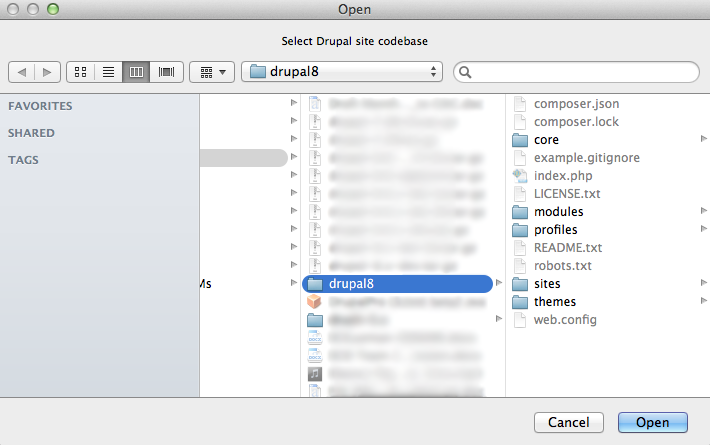Expand the core folder arrow
Screen dimensions: 710x445
point(704,139)
